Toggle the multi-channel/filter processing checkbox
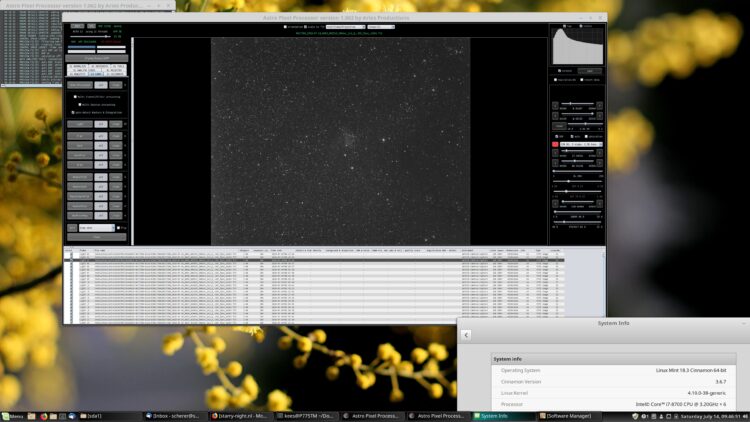Image resolution: width=750 pixels, height=422 pixels. (x=75, y=97)
